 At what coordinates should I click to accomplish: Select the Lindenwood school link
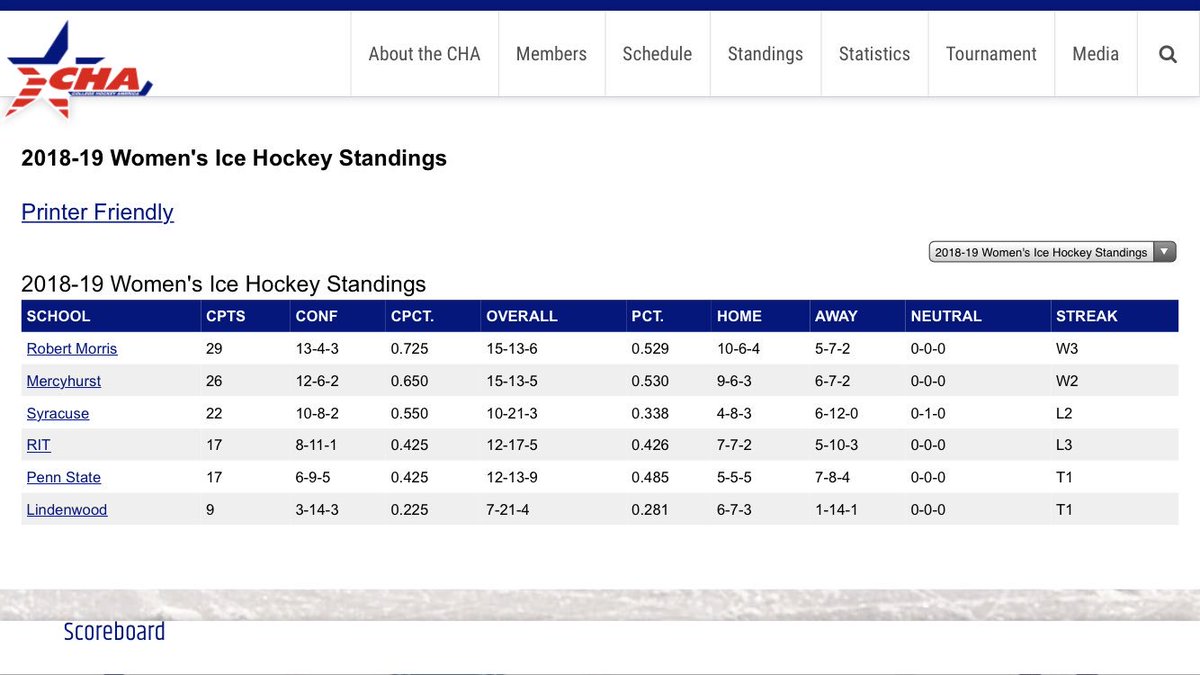click(x=67, y=509)
